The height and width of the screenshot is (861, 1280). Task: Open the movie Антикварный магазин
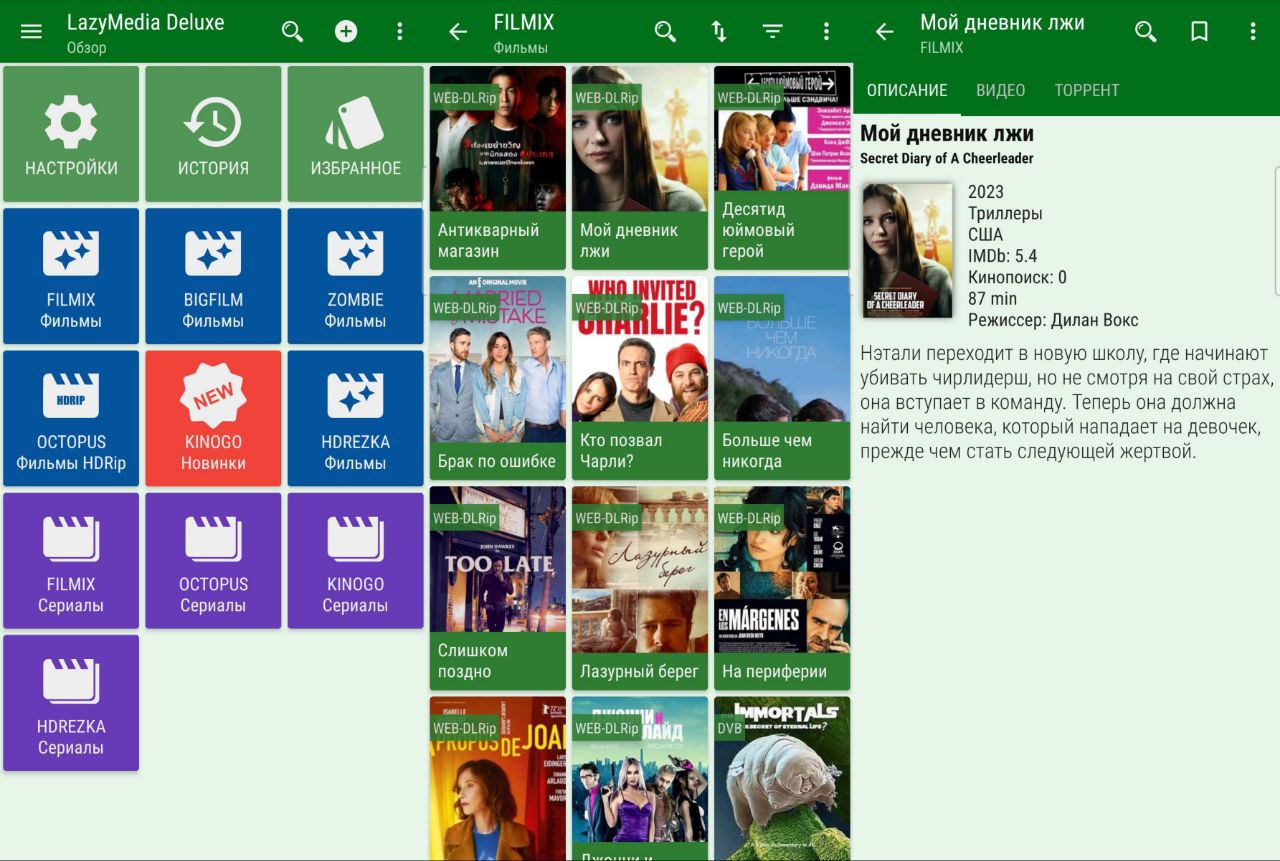pyautogui.click(x=498, y=168)
